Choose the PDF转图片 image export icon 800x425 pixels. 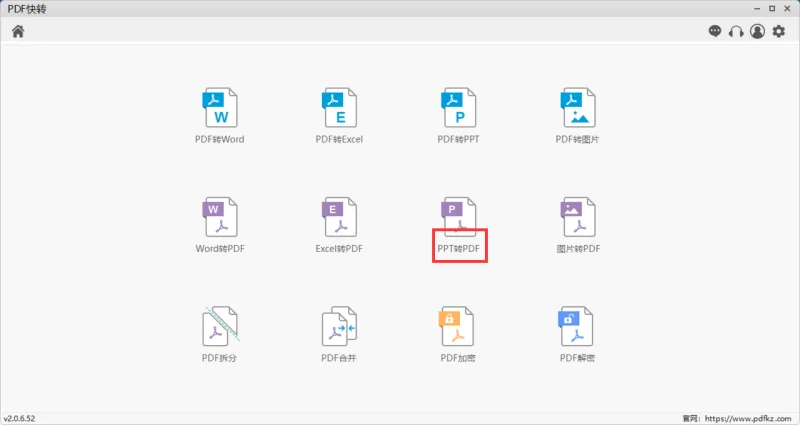point(578,108)
